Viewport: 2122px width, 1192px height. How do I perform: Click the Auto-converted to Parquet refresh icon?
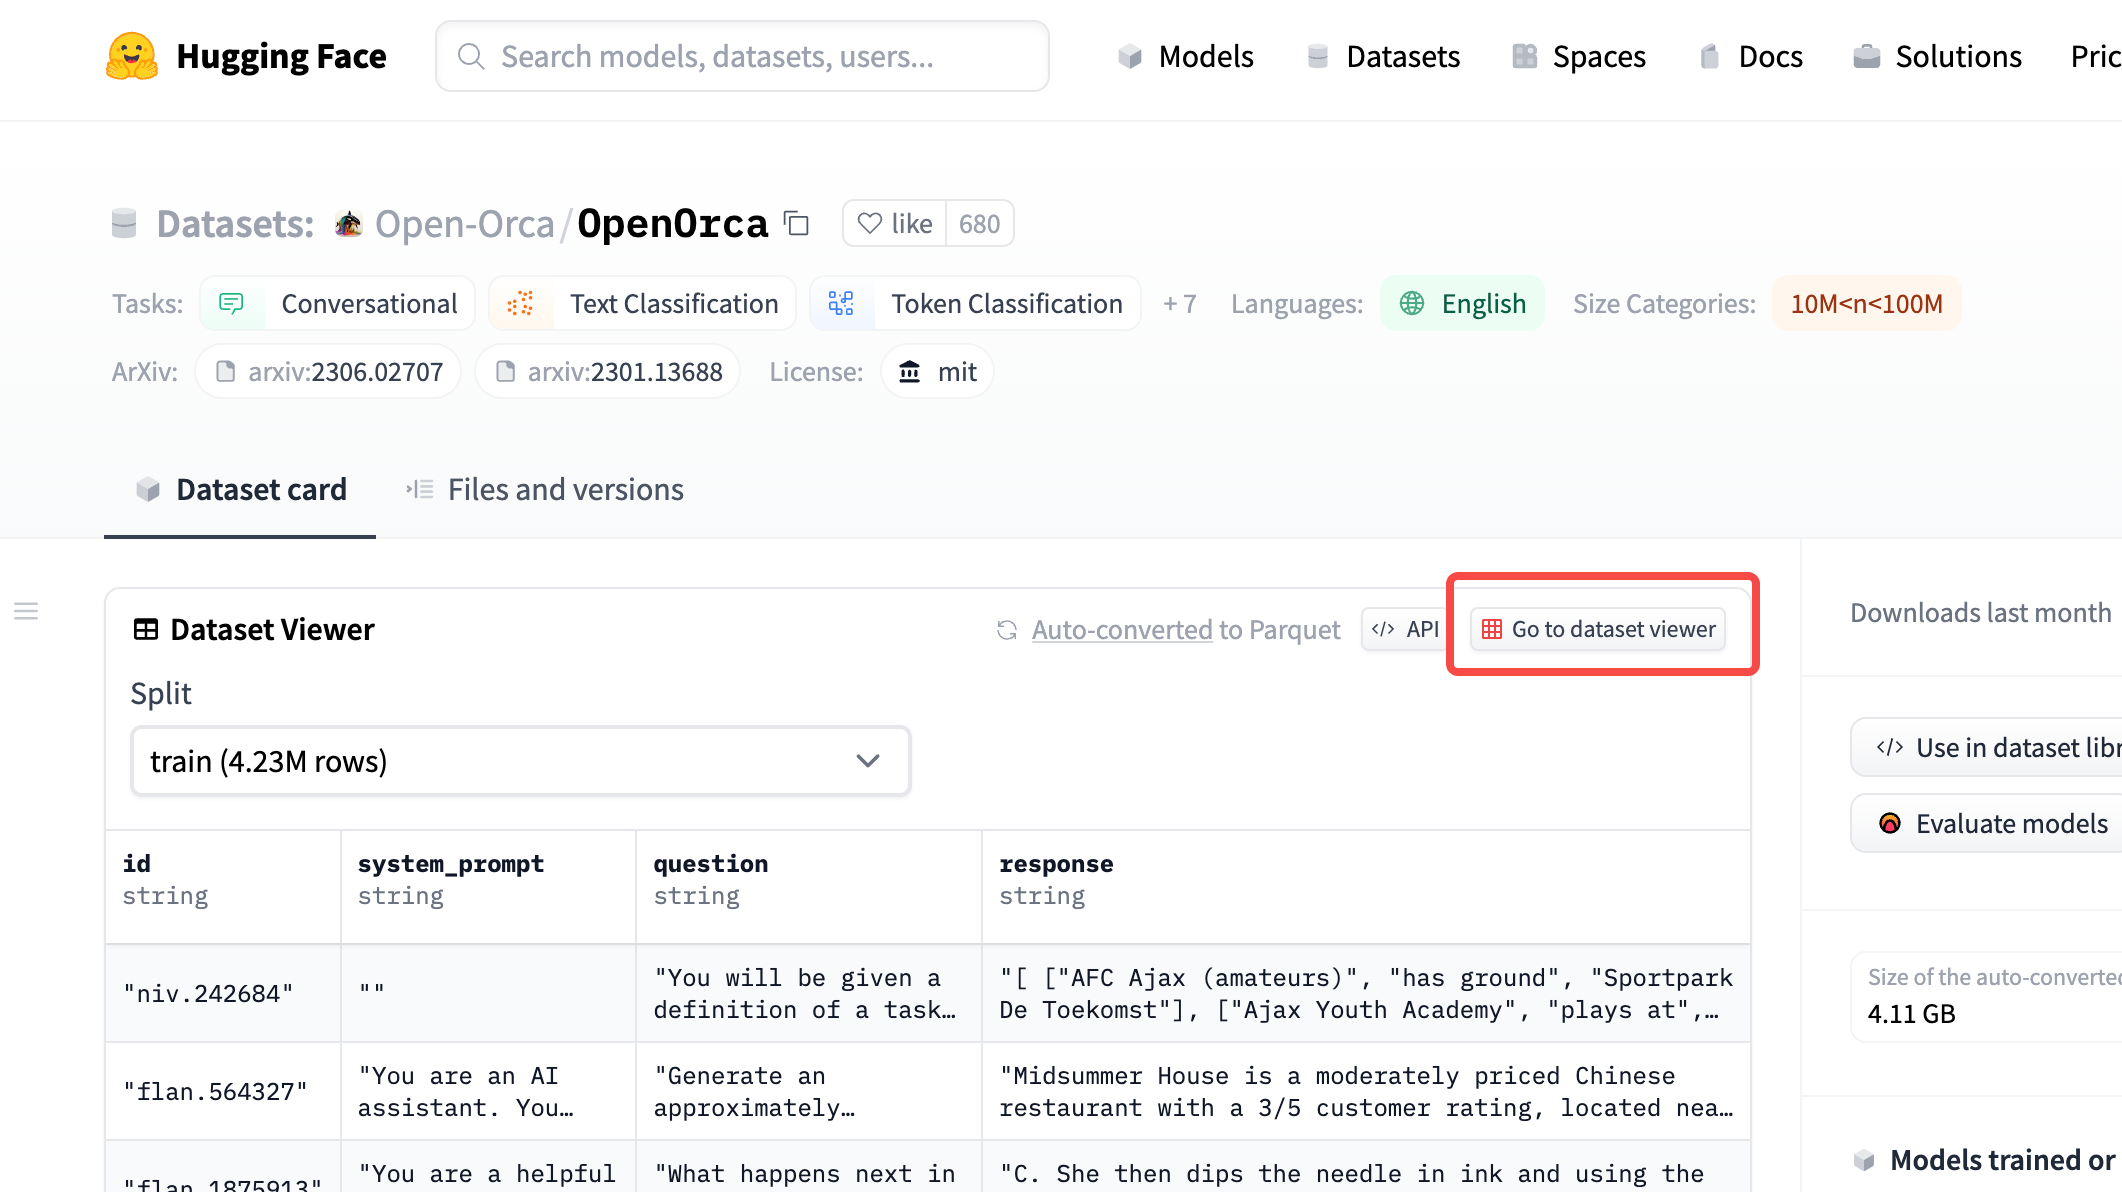click(1007, 630)
